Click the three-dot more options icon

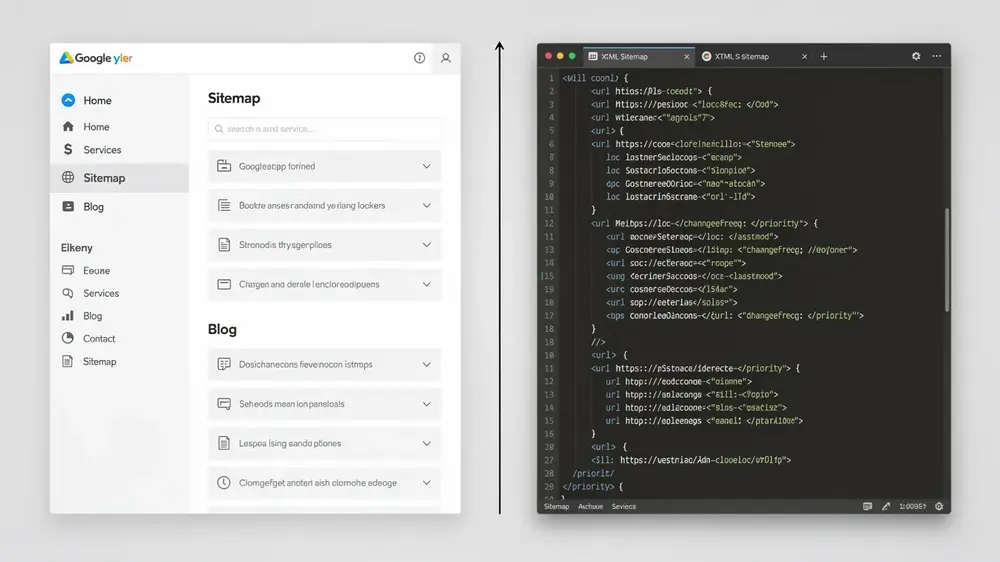[936, 56]
